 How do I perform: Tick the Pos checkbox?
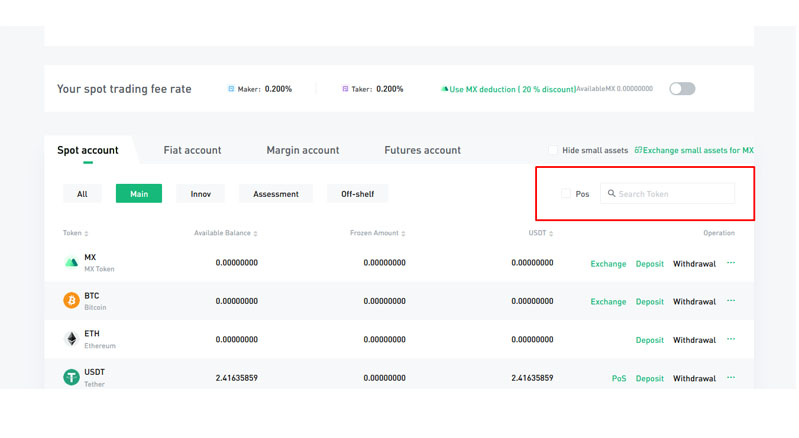[566, 194]
